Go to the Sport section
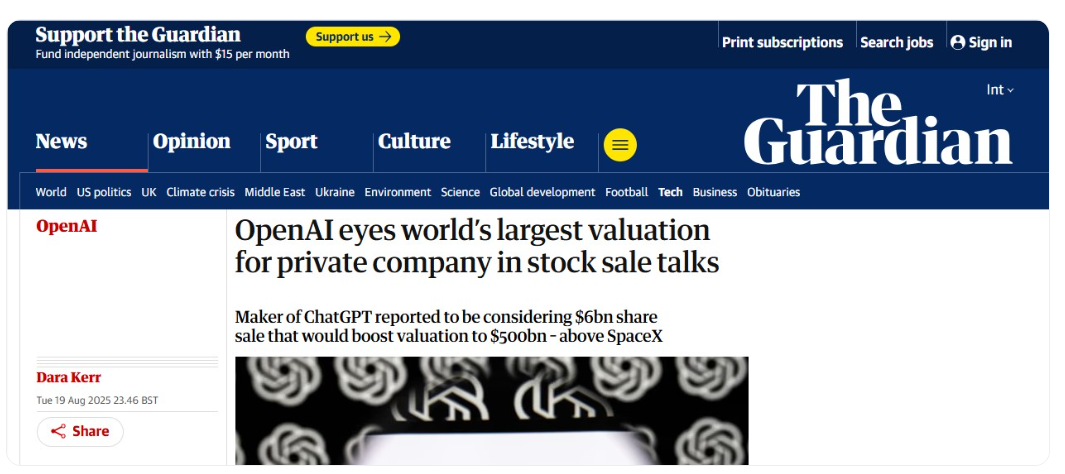 click(291, 142)
